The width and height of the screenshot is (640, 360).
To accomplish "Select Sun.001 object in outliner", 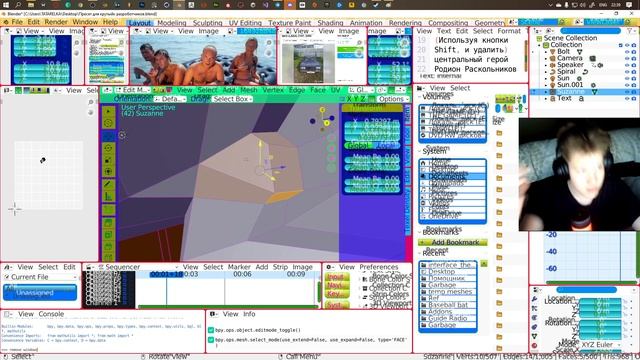I will coord(570,84).
